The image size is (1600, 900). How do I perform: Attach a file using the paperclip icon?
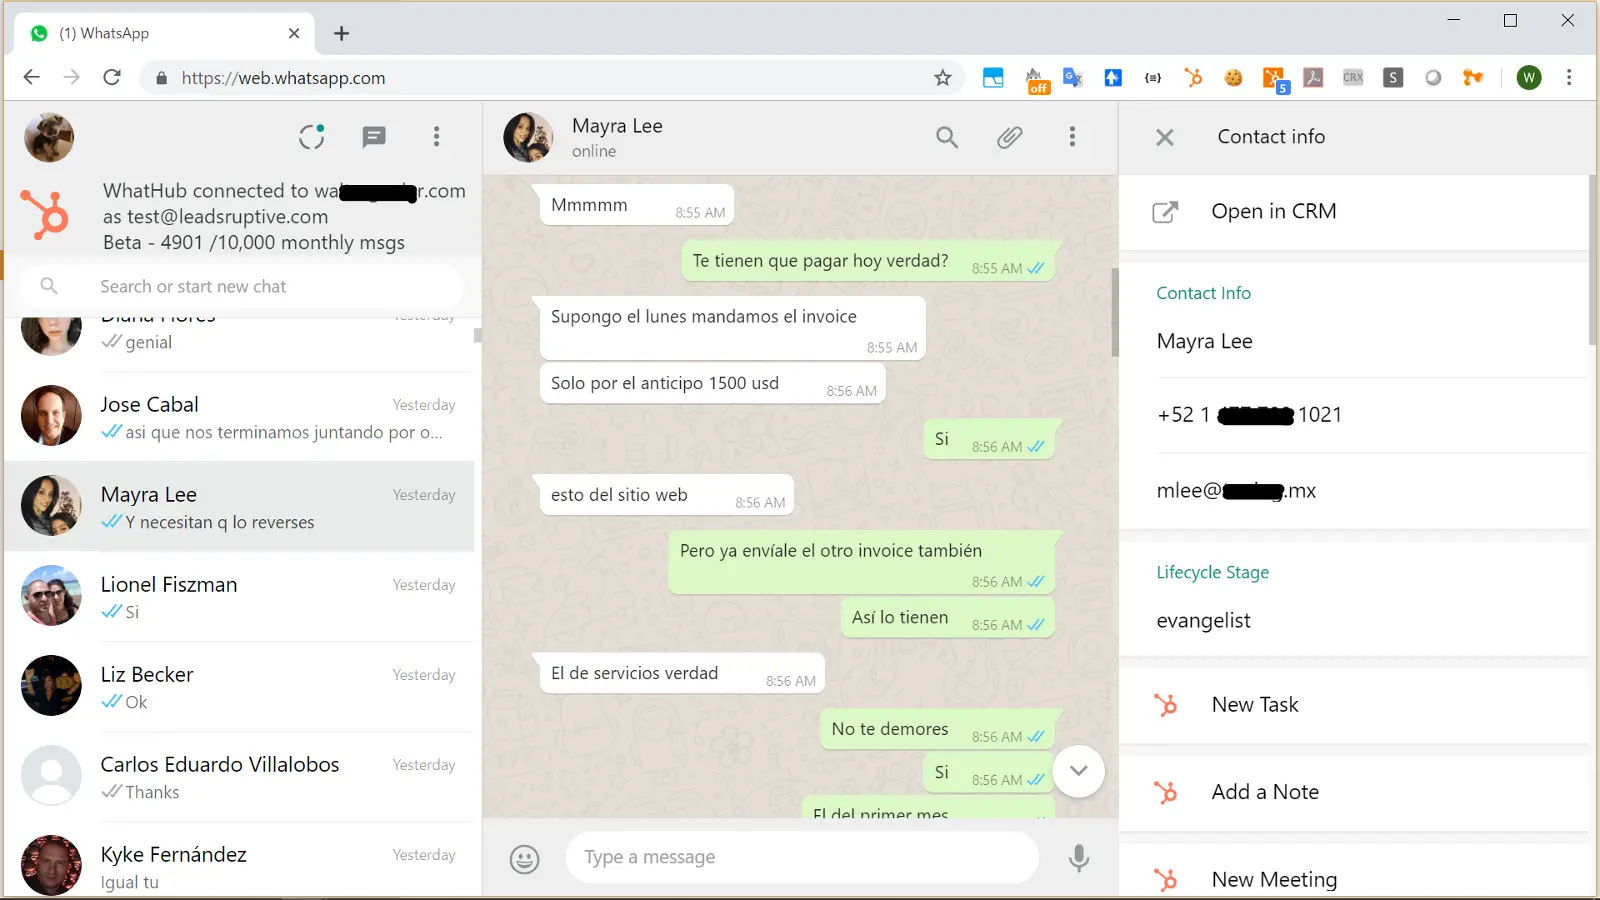(1009, 137)
